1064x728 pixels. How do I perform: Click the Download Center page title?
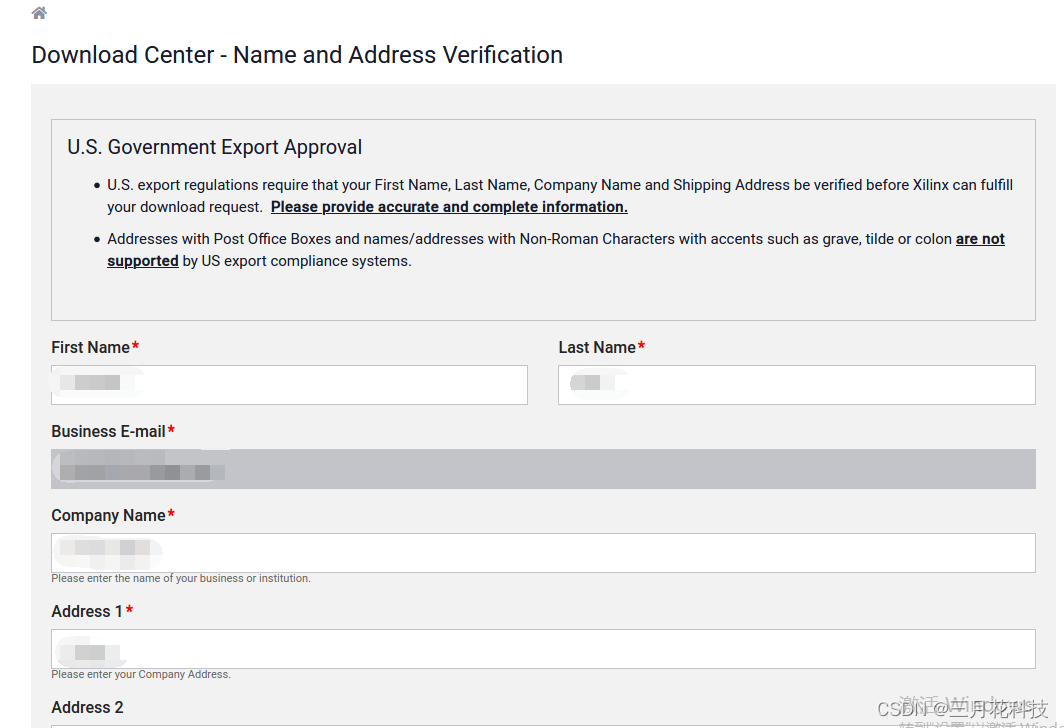pos(297,55)
